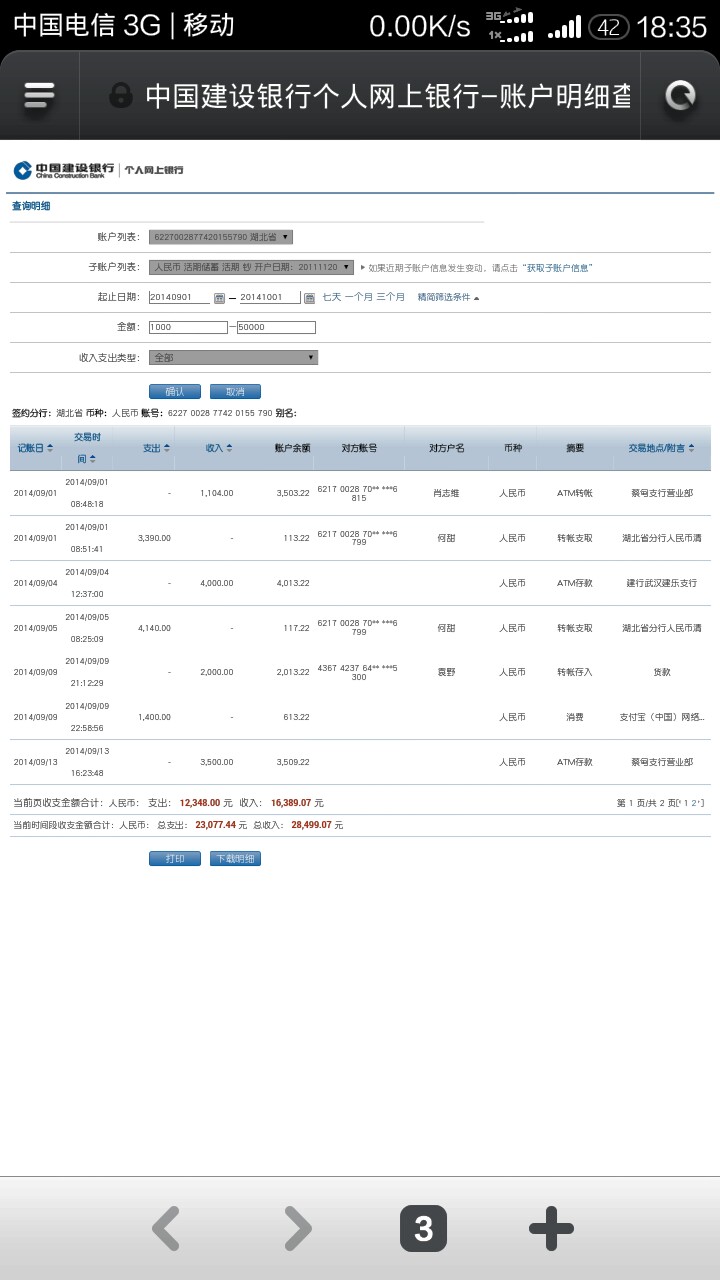
Task: Sort by 记账日 column header
Action: point(36,448)
